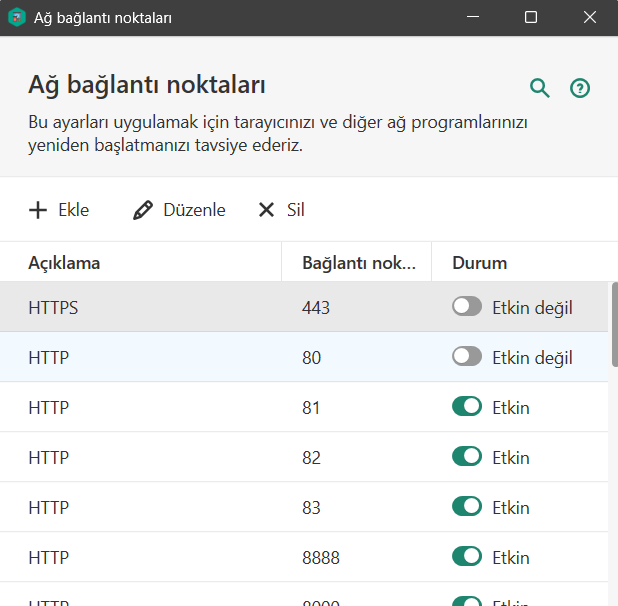618x606 pixels.
Task: Maximize the Ağ bağlantı noktaları window
Action: coord(531,18)
